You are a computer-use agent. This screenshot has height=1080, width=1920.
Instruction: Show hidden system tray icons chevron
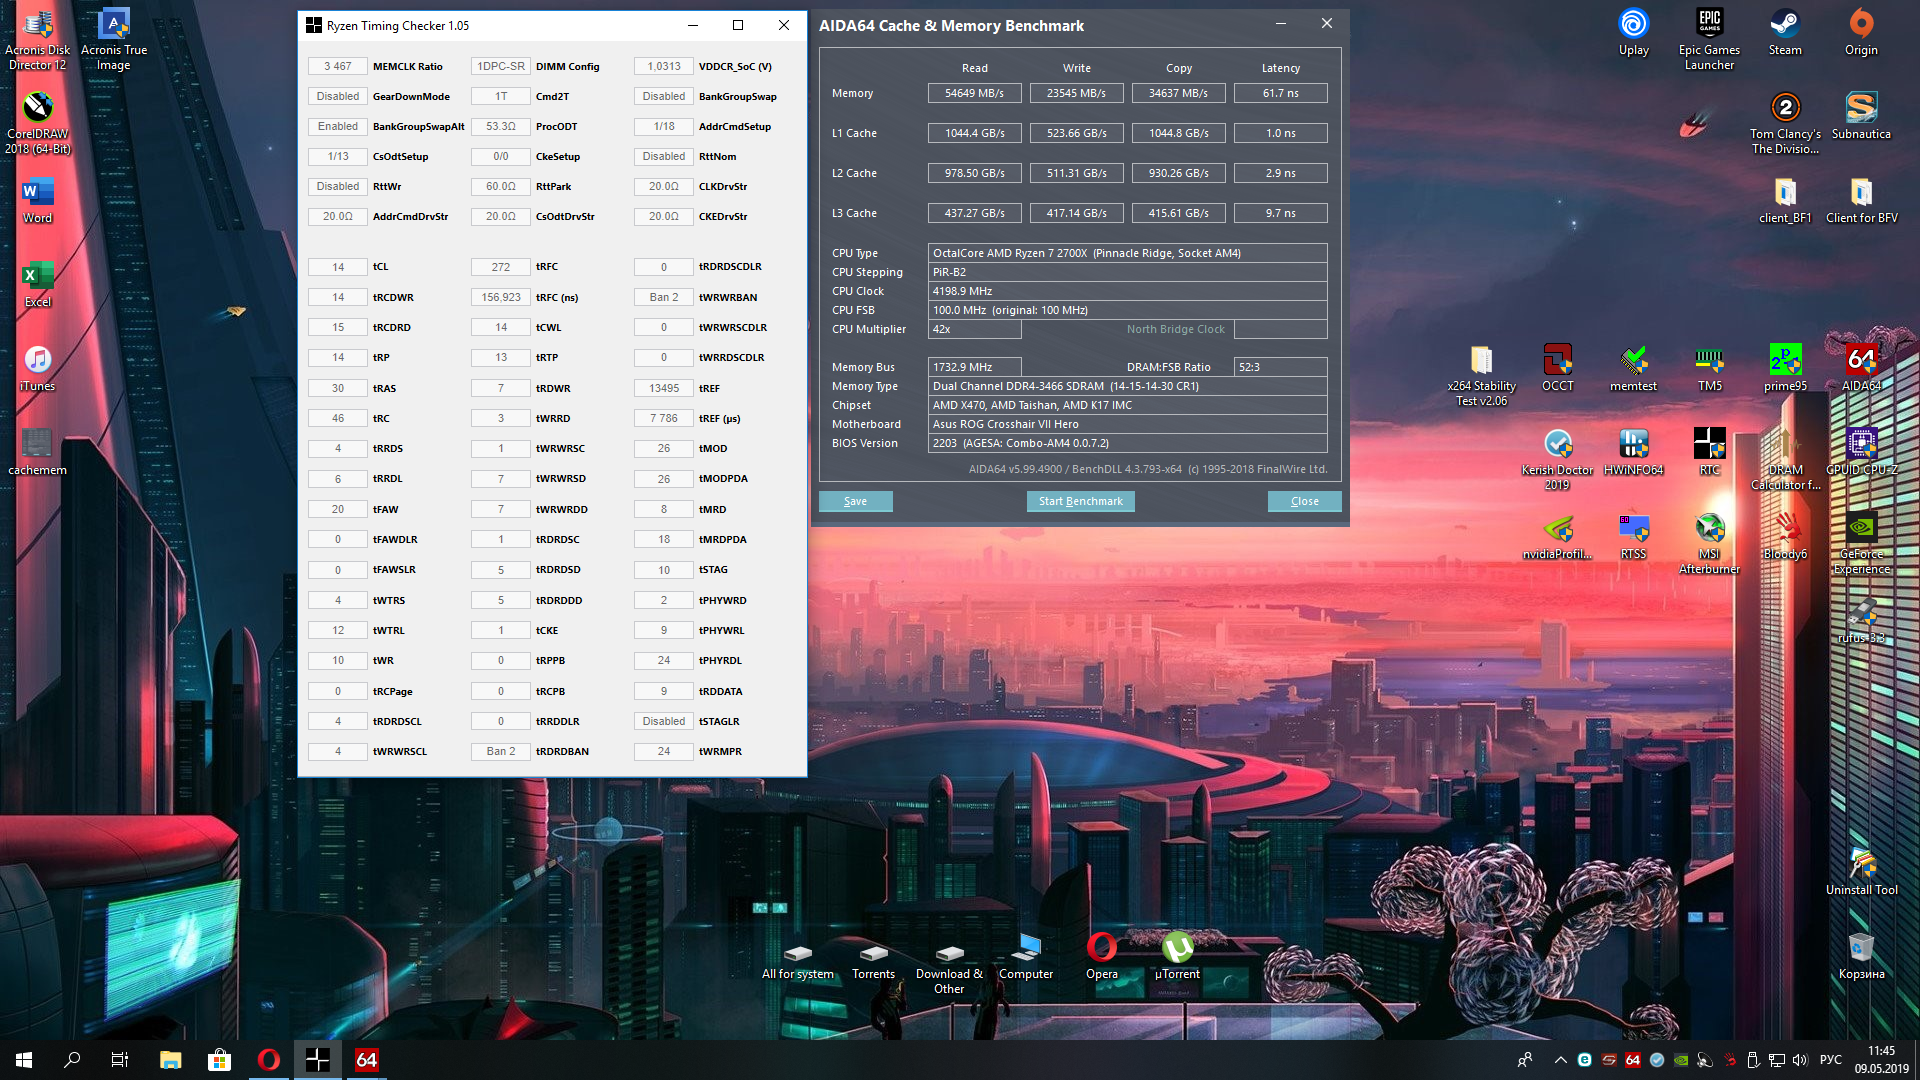[1560, 1060]
